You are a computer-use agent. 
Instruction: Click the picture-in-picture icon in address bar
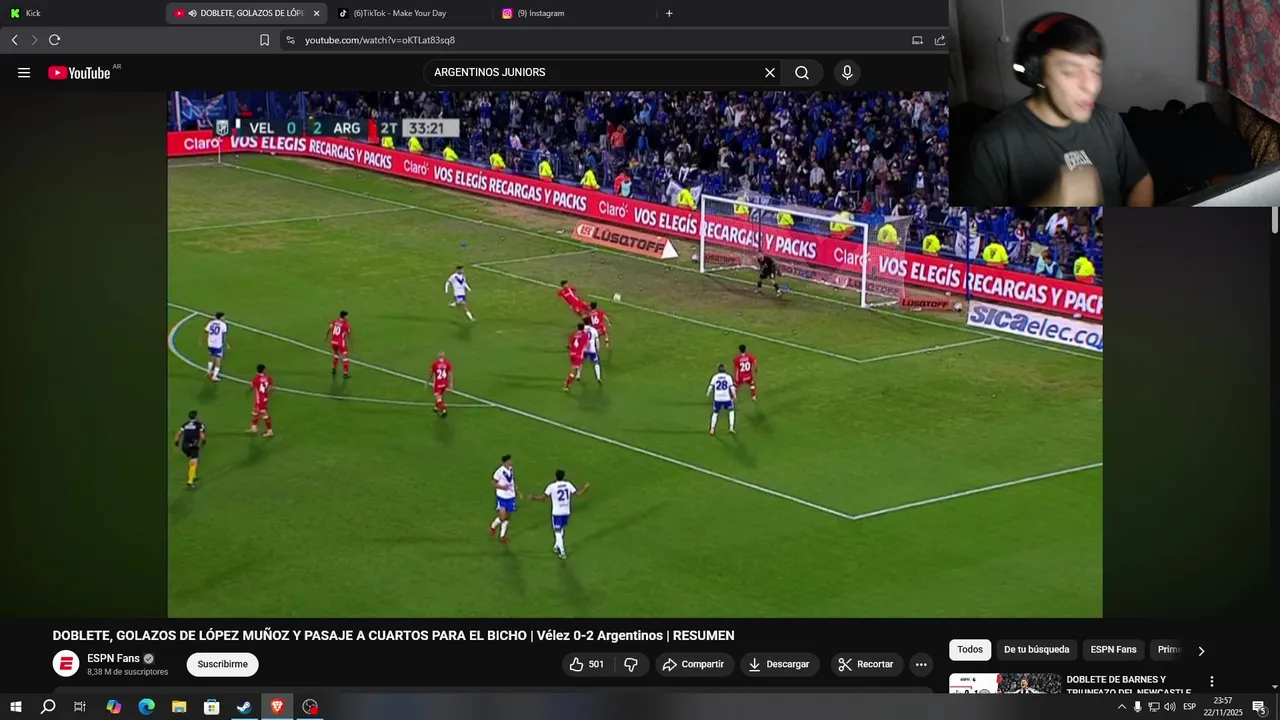[x=917, y=40]
